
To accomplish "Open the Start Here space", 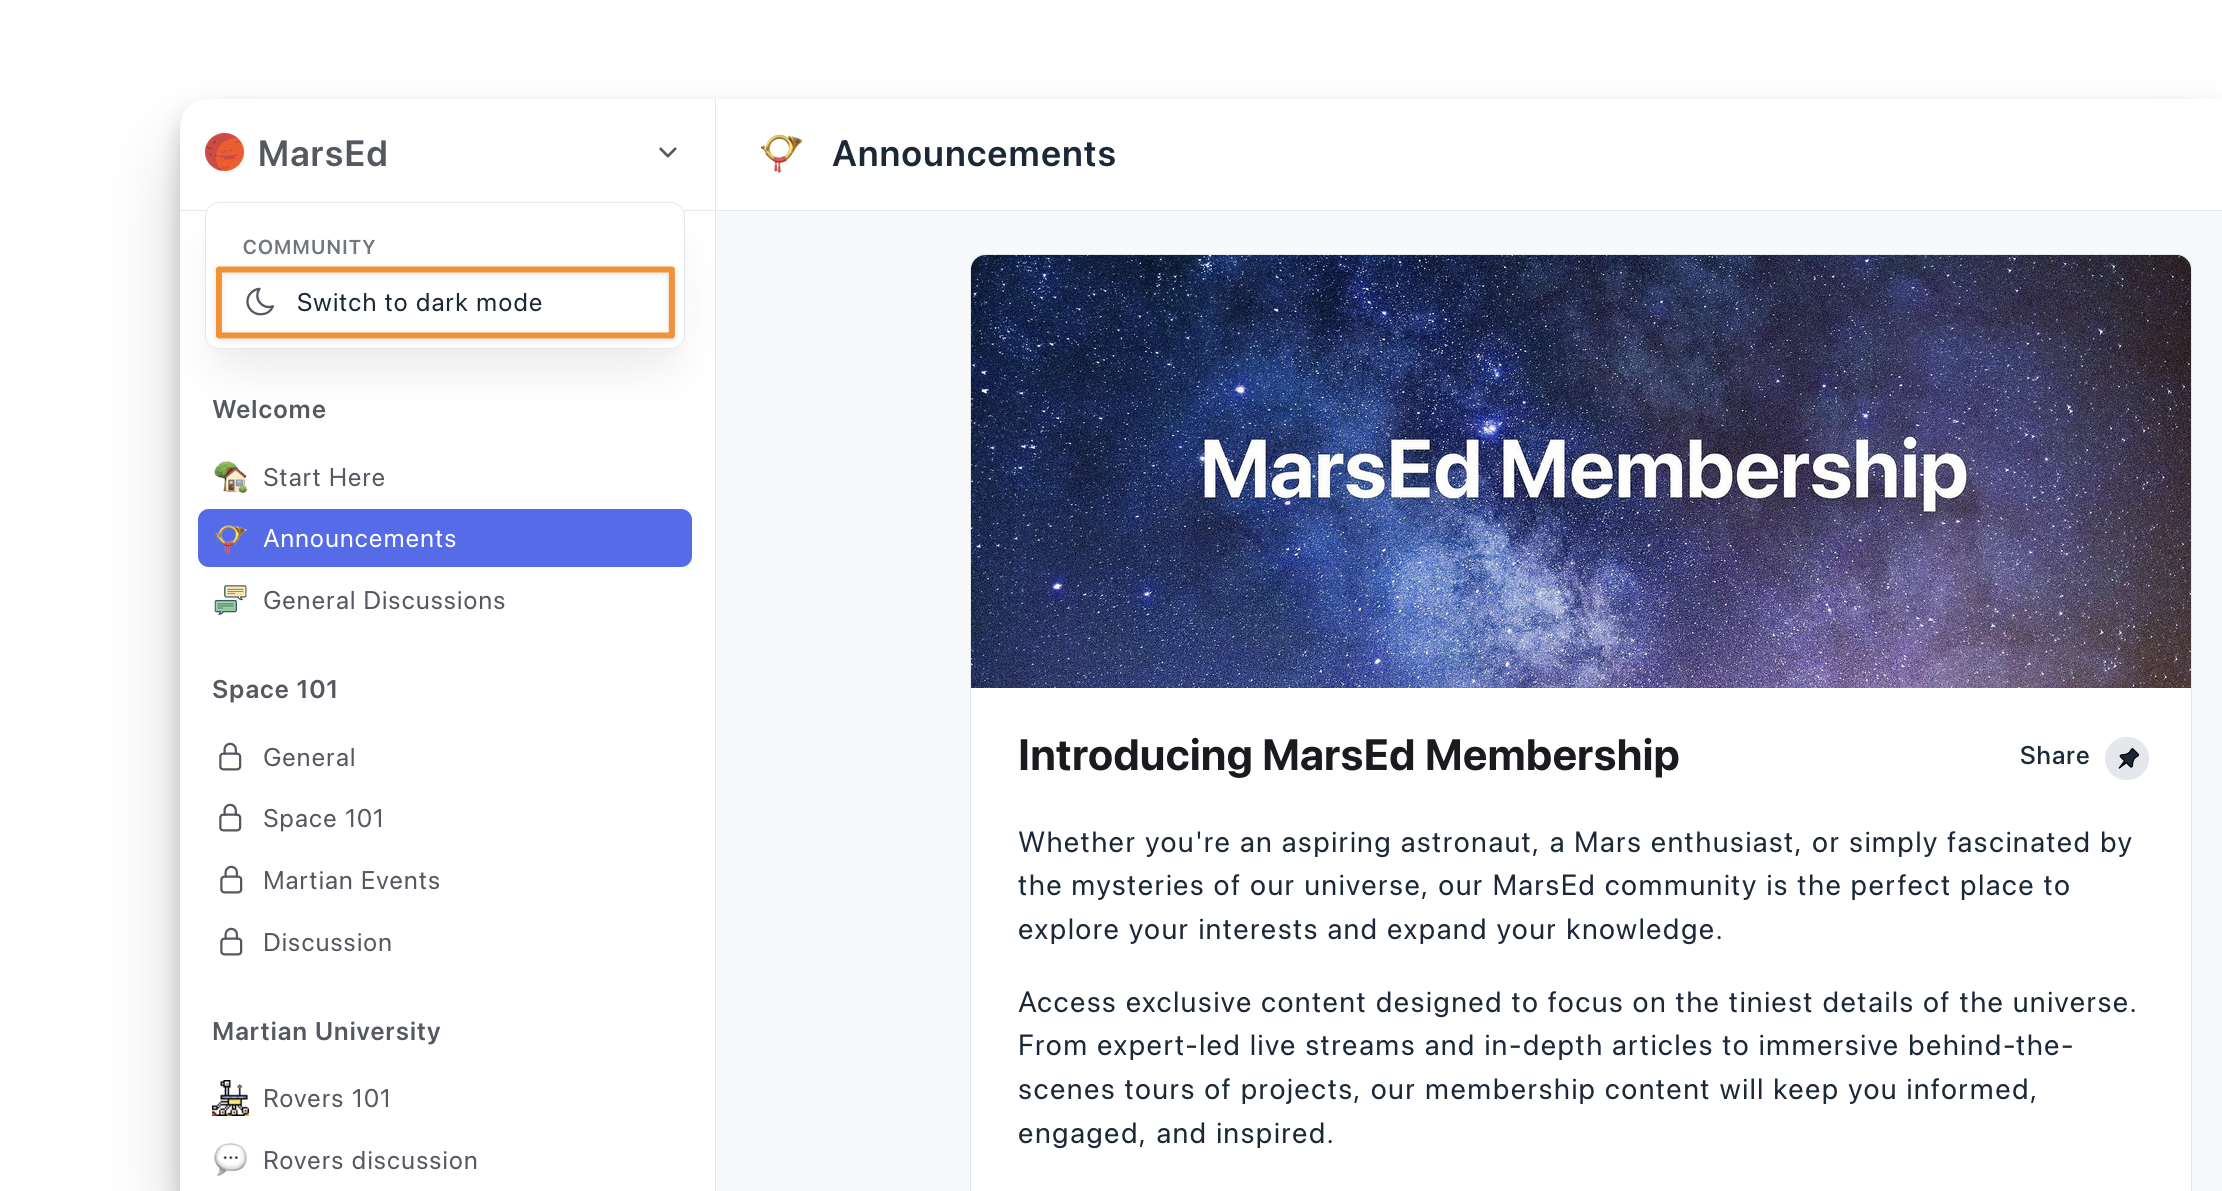I will tap(323, 477).
